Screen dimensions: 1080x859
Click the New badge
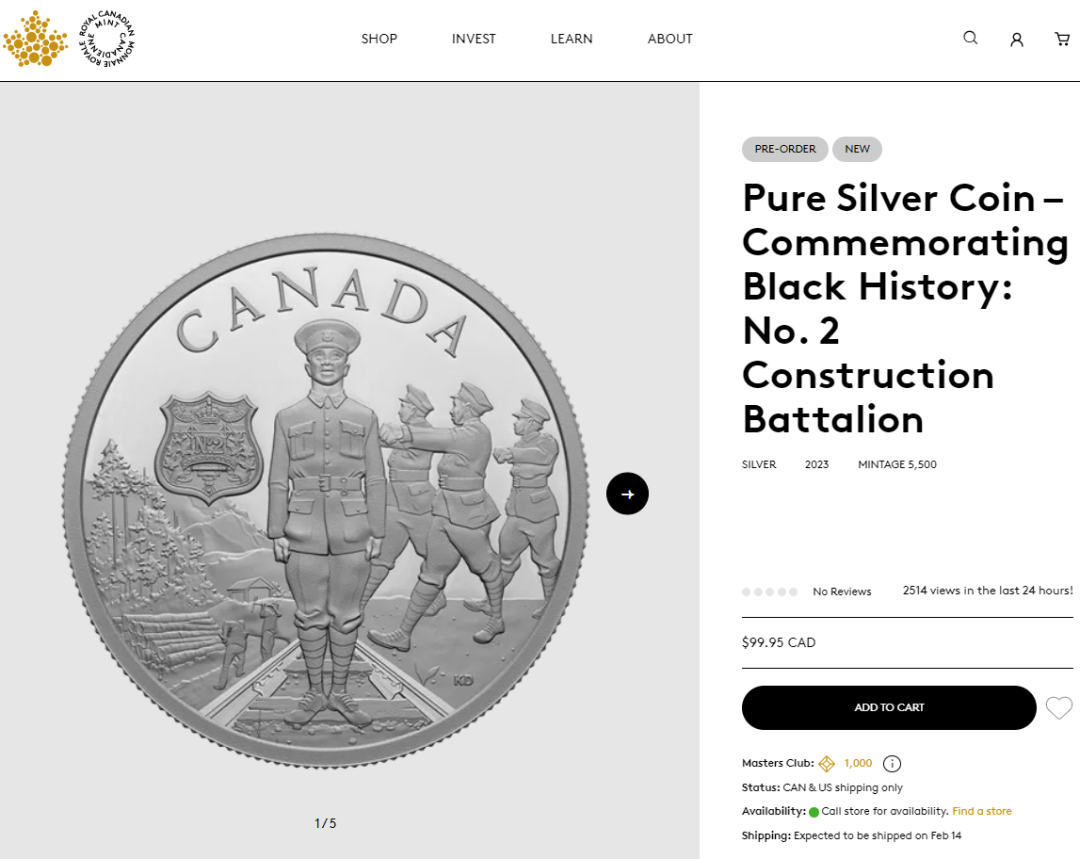click(x=857, y=149)
